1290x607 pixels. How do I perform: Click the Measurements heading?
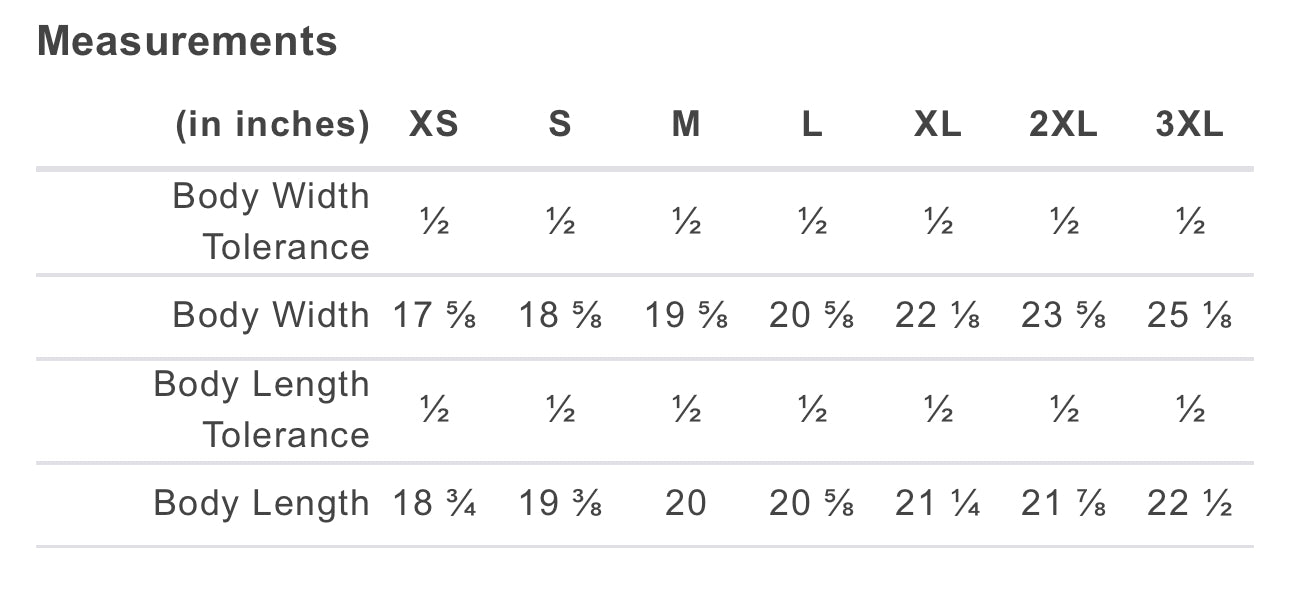187,42
